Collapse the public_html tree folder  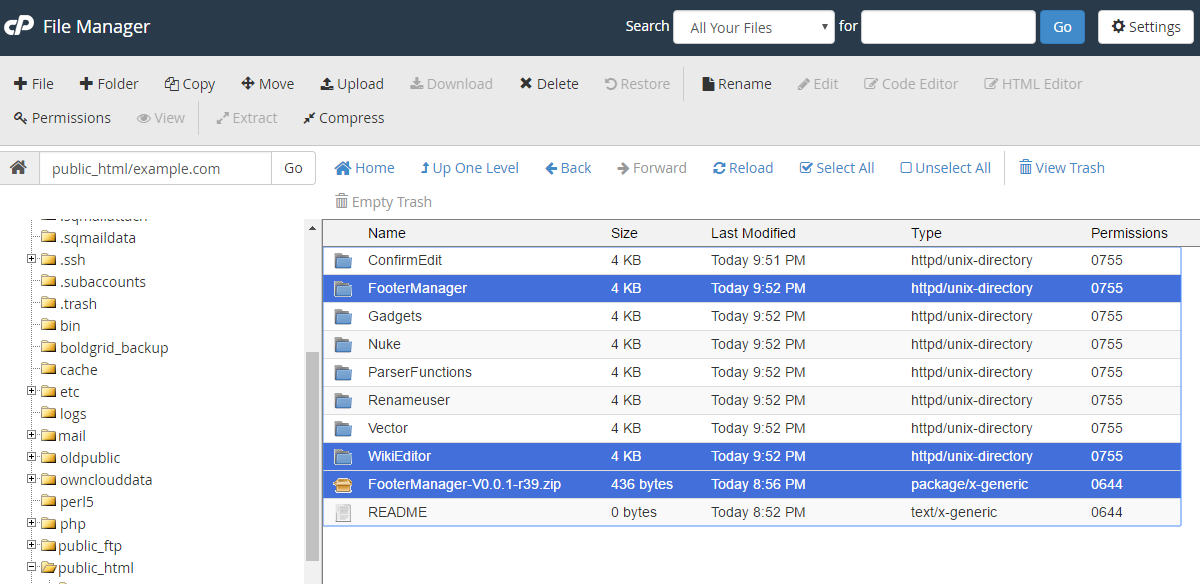click(32, 567)
